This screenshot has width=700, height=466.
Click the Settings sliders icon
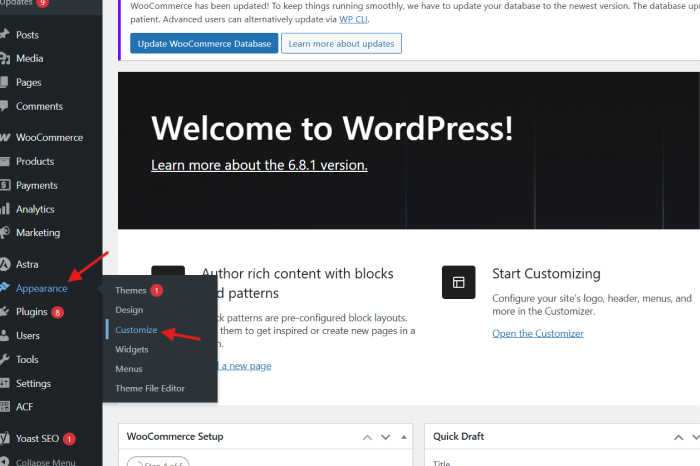click(x=4, y=383)
